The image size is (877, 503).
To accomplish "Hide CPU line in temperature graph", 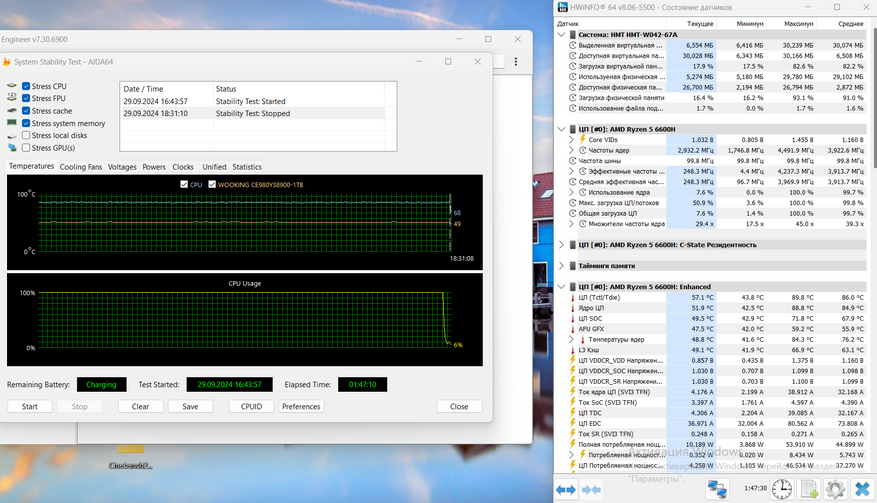I will (184, 184).
